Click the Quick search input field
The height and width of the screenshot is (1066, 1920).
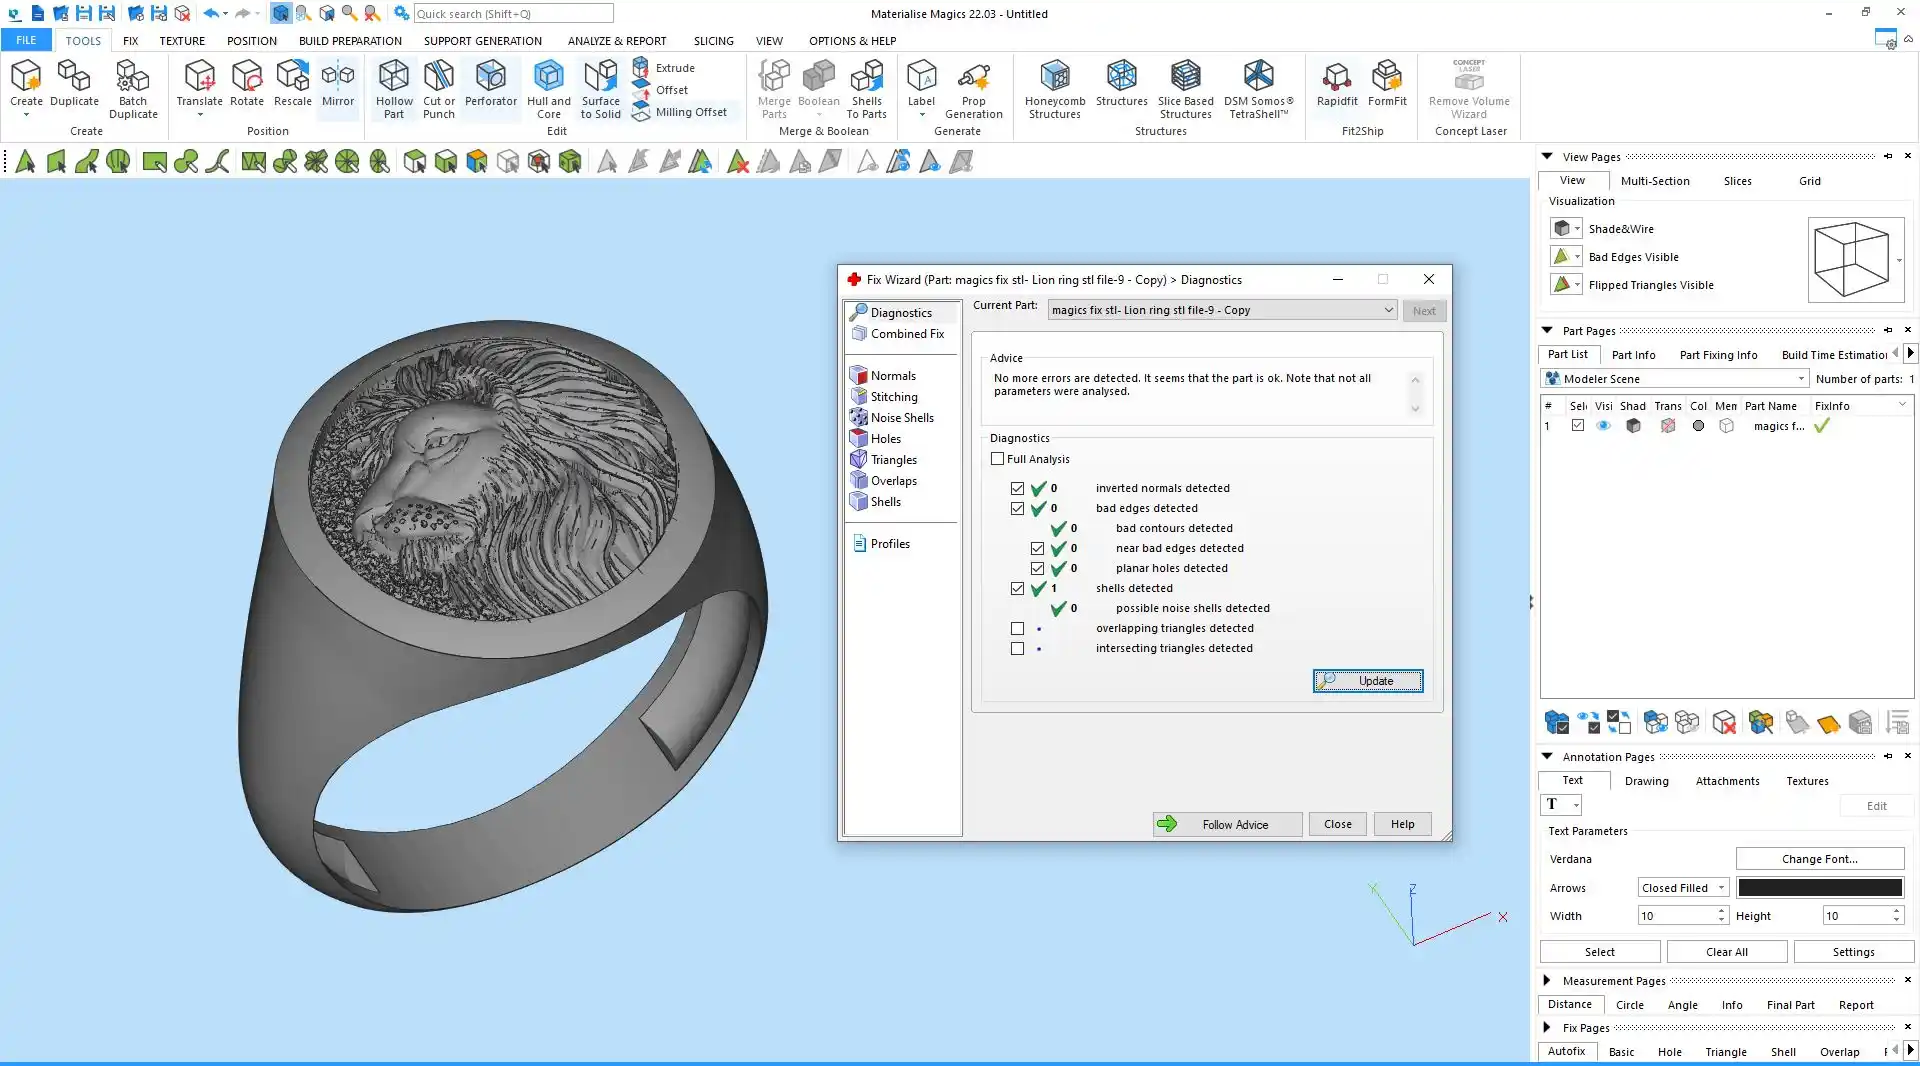point(512,14)
